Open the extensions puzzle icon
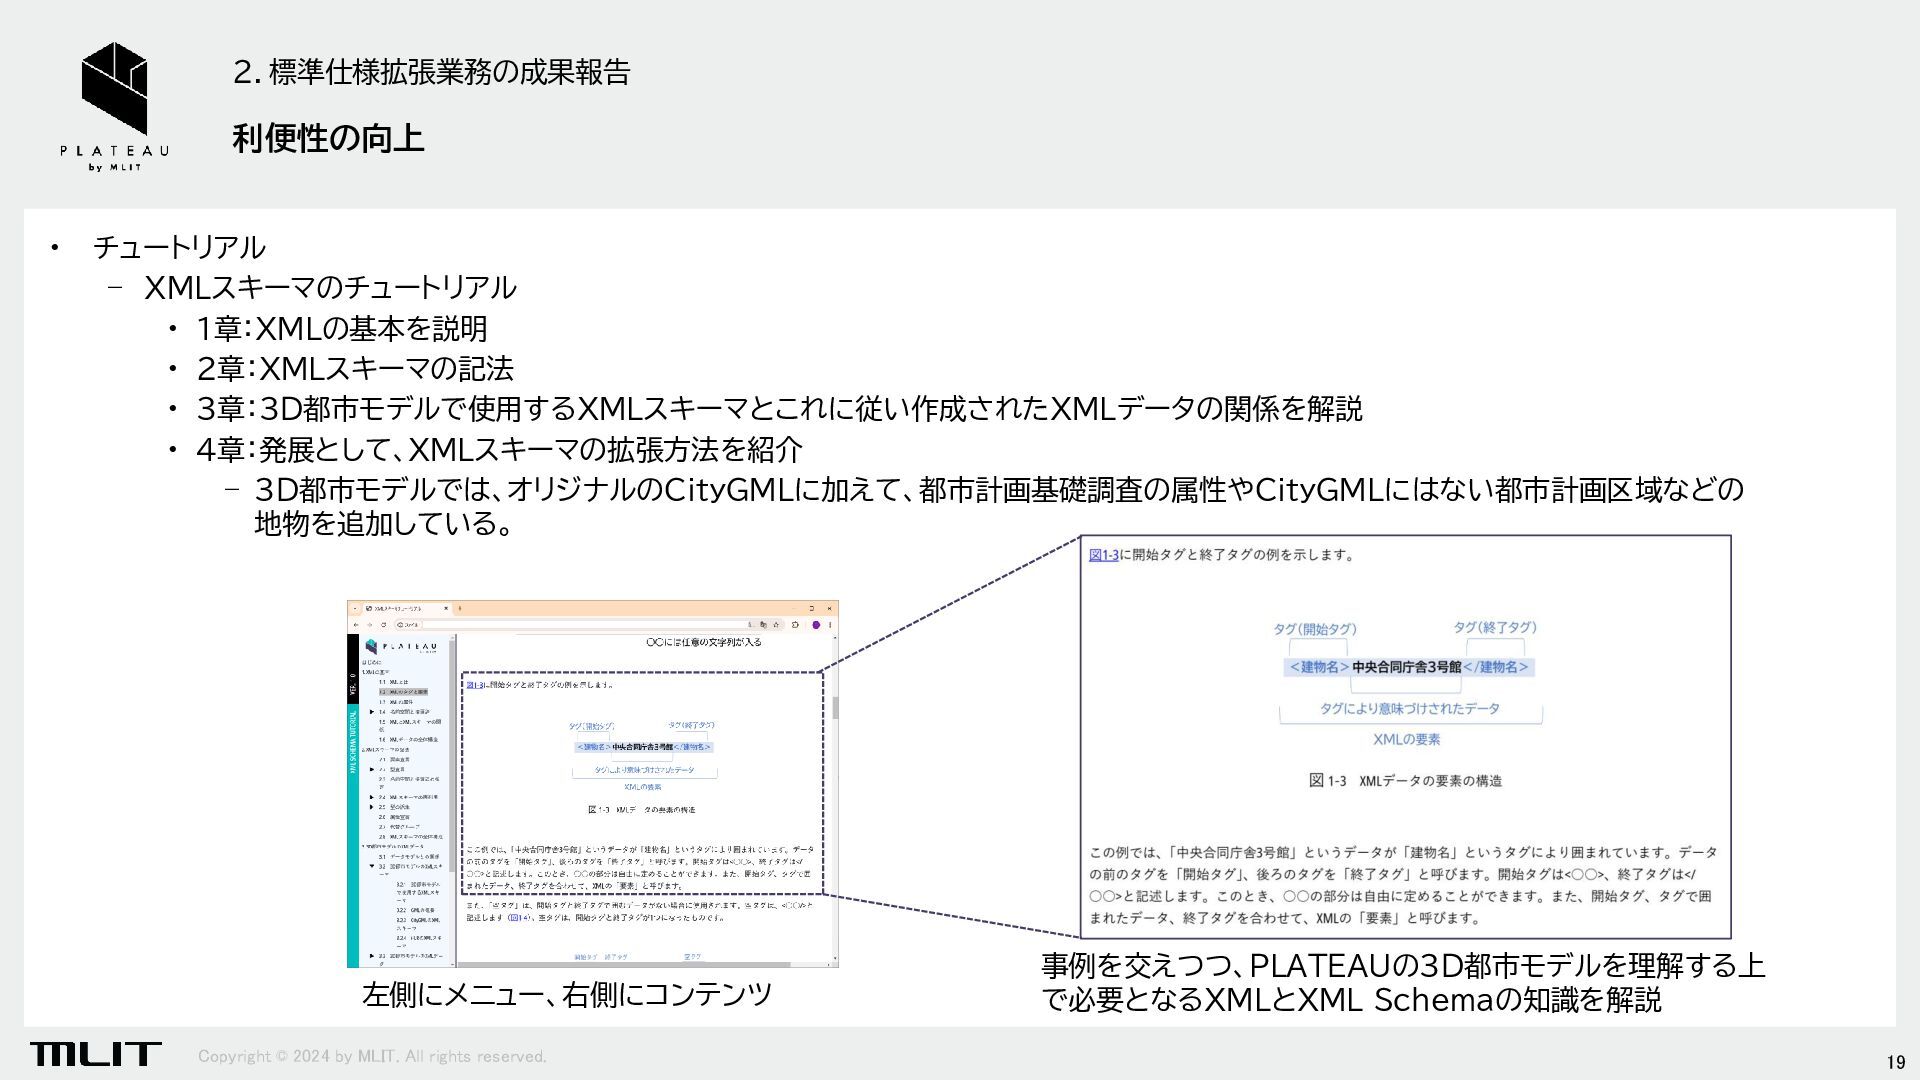 click(x=796, y=625)
